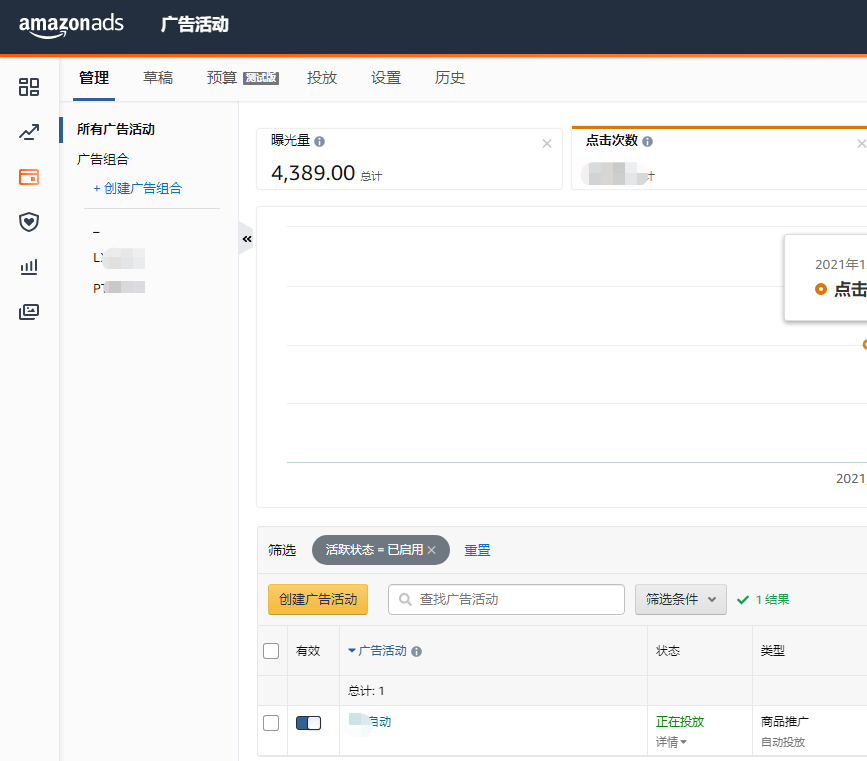
Task: Click info icon beside 广告活动 column header
Action: coord(417,651)
